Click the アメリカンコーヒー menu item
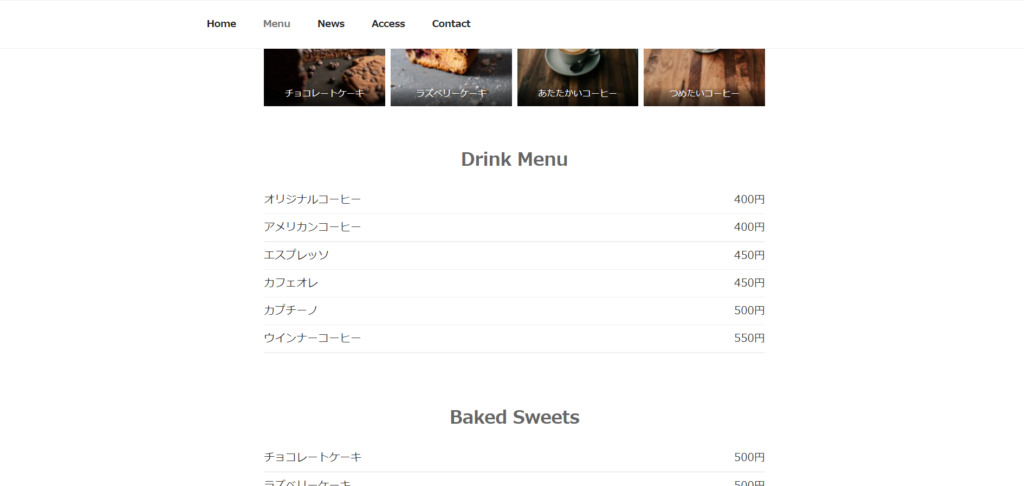The height and width of the screenshot is (486, 1024). pyautogui.click(x=312, y=227)
